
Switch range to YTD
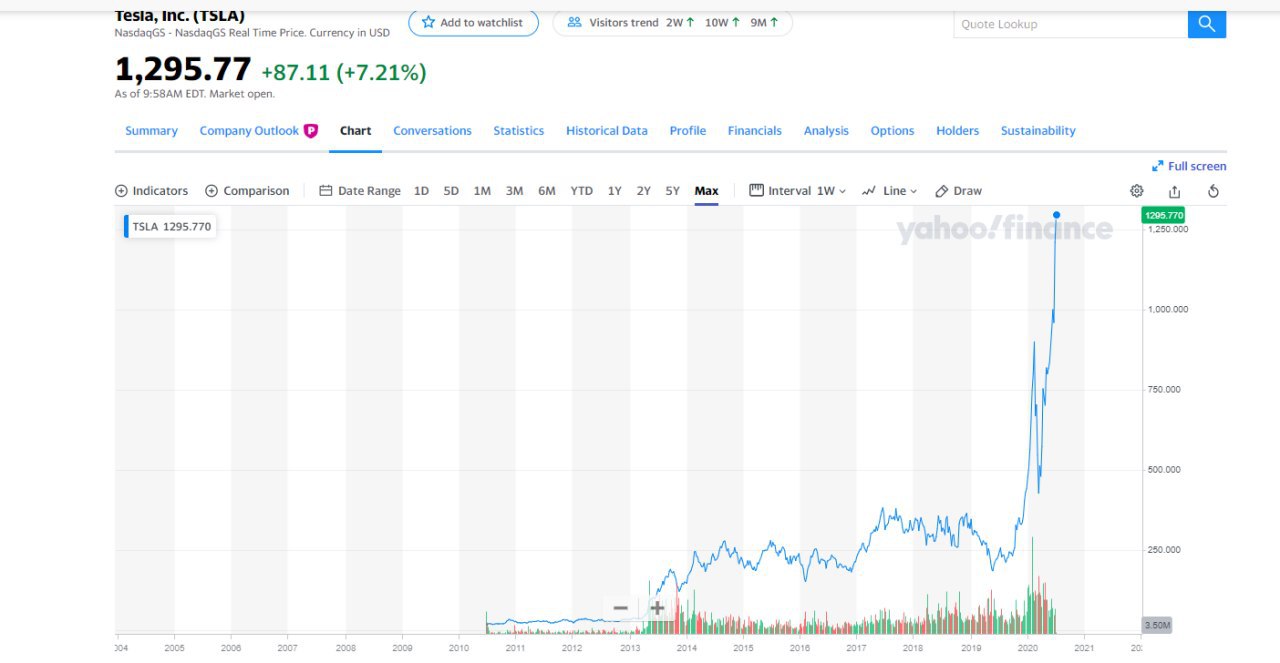pos(581,191)
